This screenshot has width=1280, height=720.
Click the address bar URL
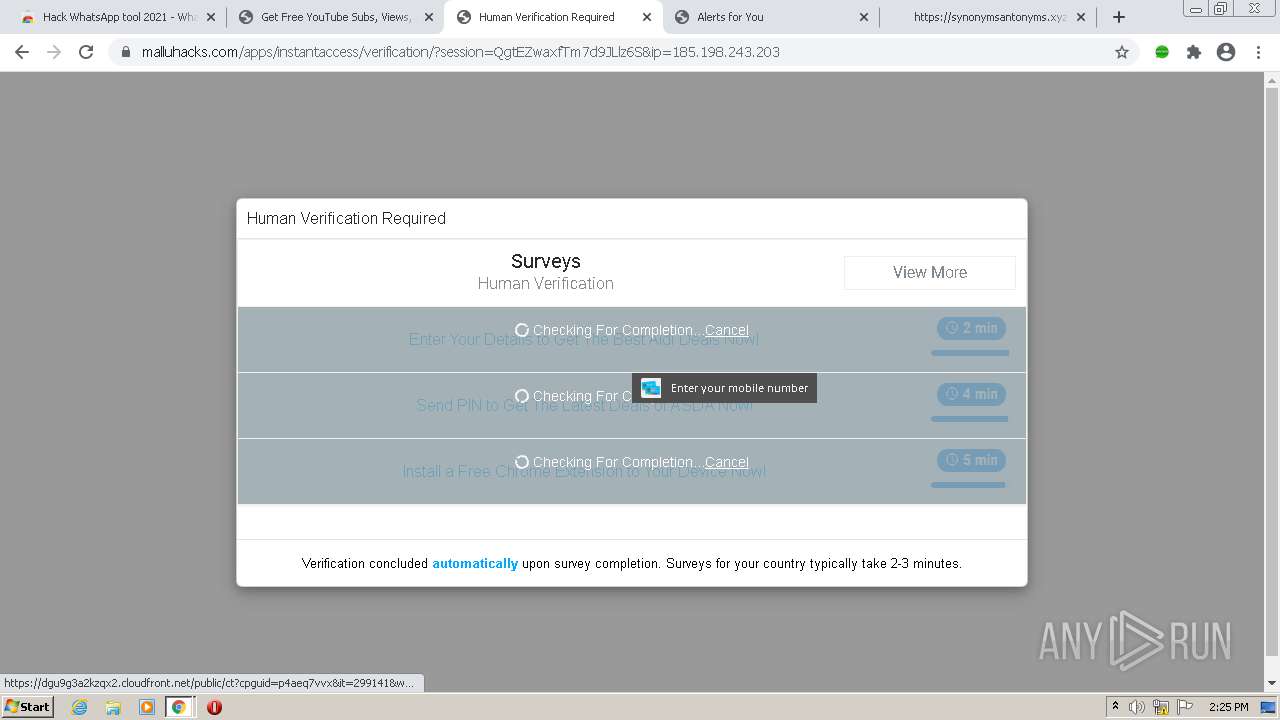pyautogui.click(x=460, y=52)
